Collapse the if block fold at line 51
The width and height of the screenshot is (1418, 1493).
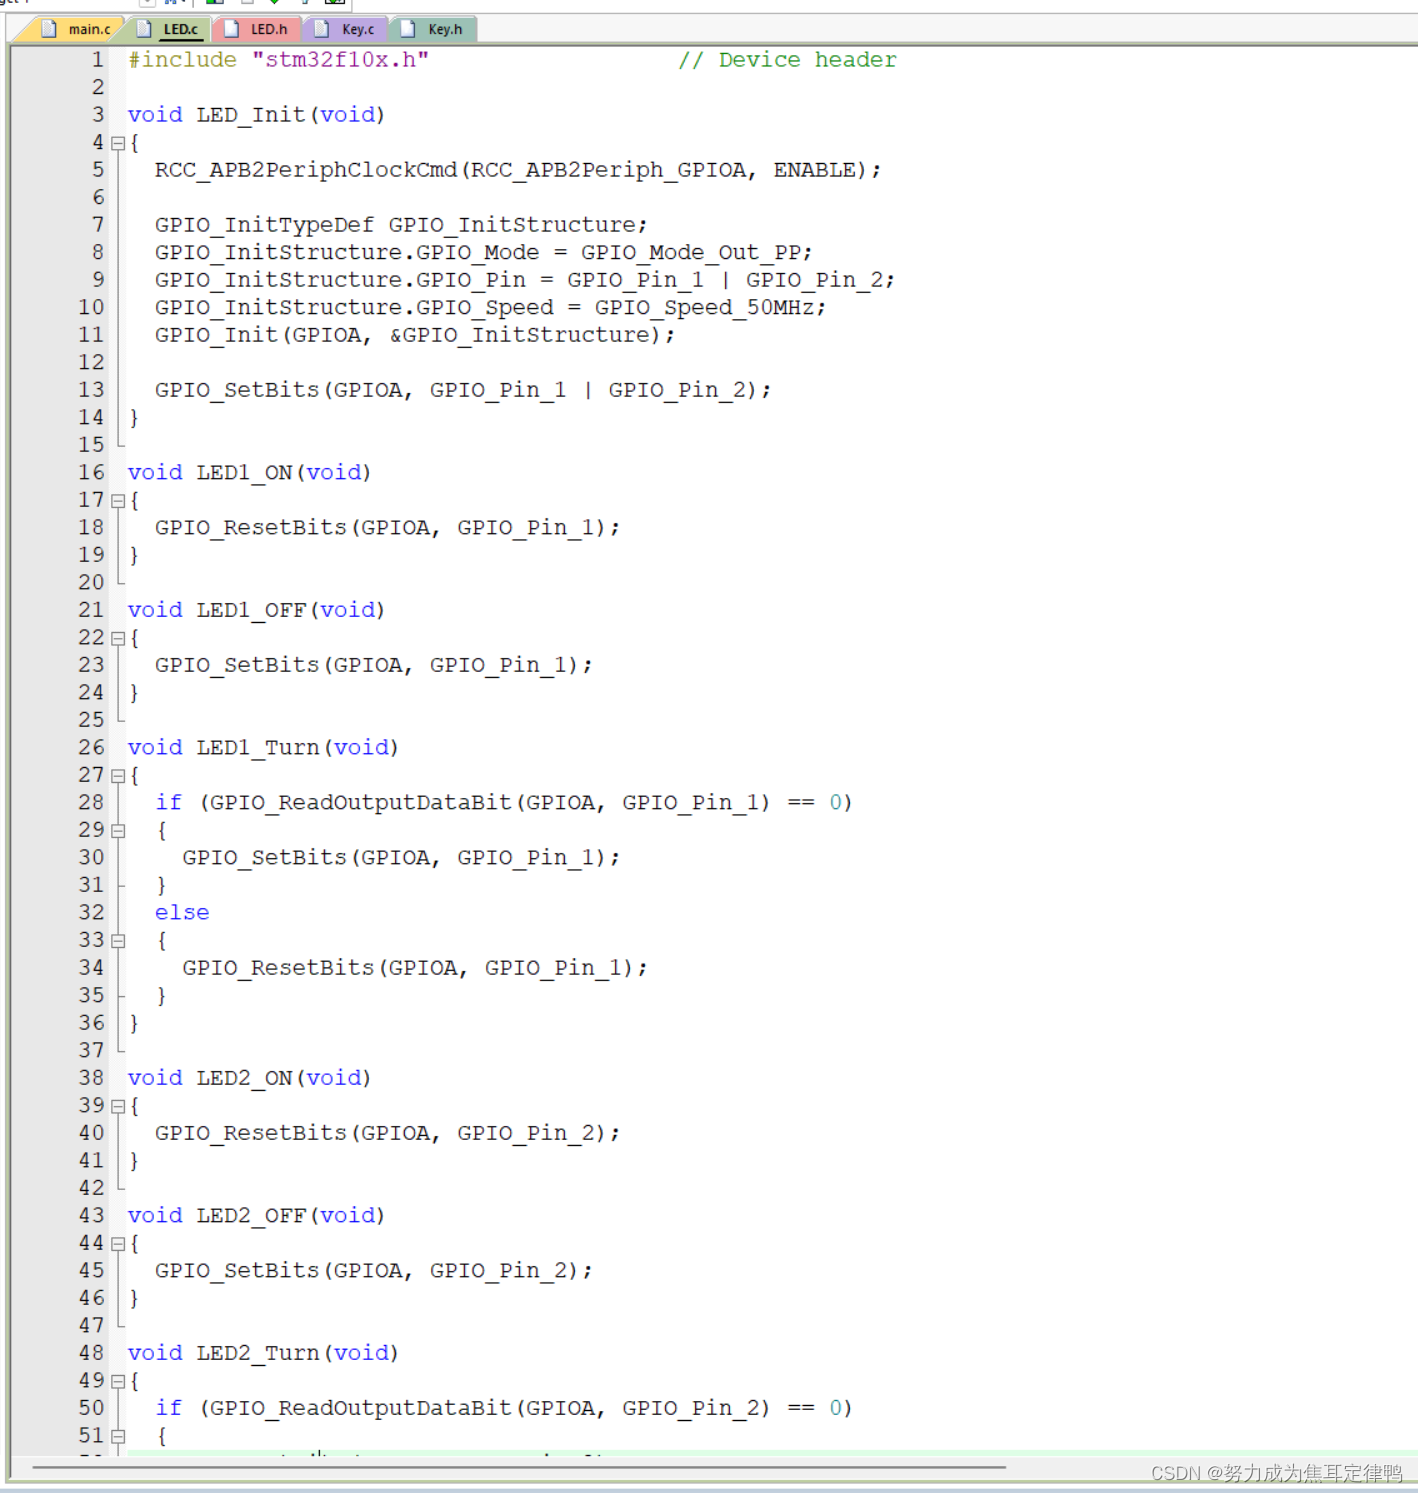tap(118, 1436)
